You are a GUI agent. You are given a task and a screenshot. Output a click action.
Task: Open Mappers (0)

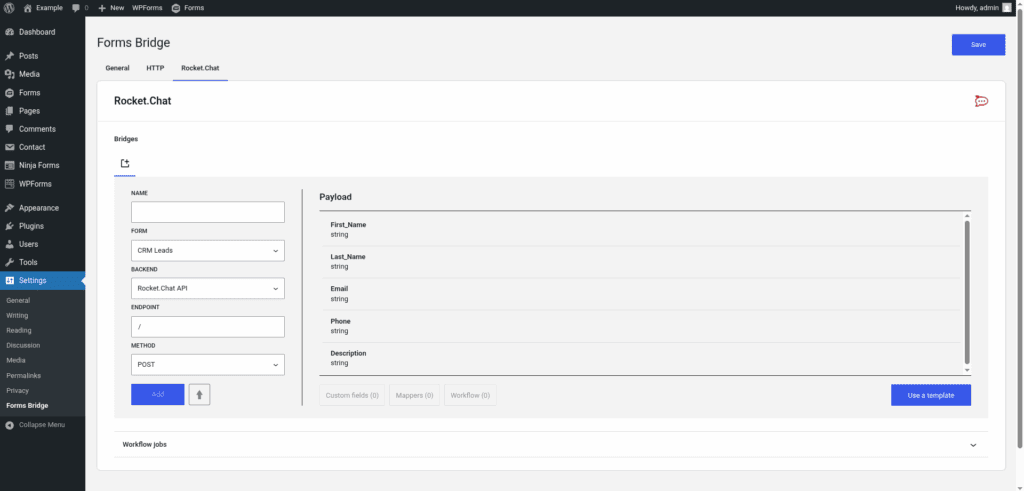tap(415, 395)
